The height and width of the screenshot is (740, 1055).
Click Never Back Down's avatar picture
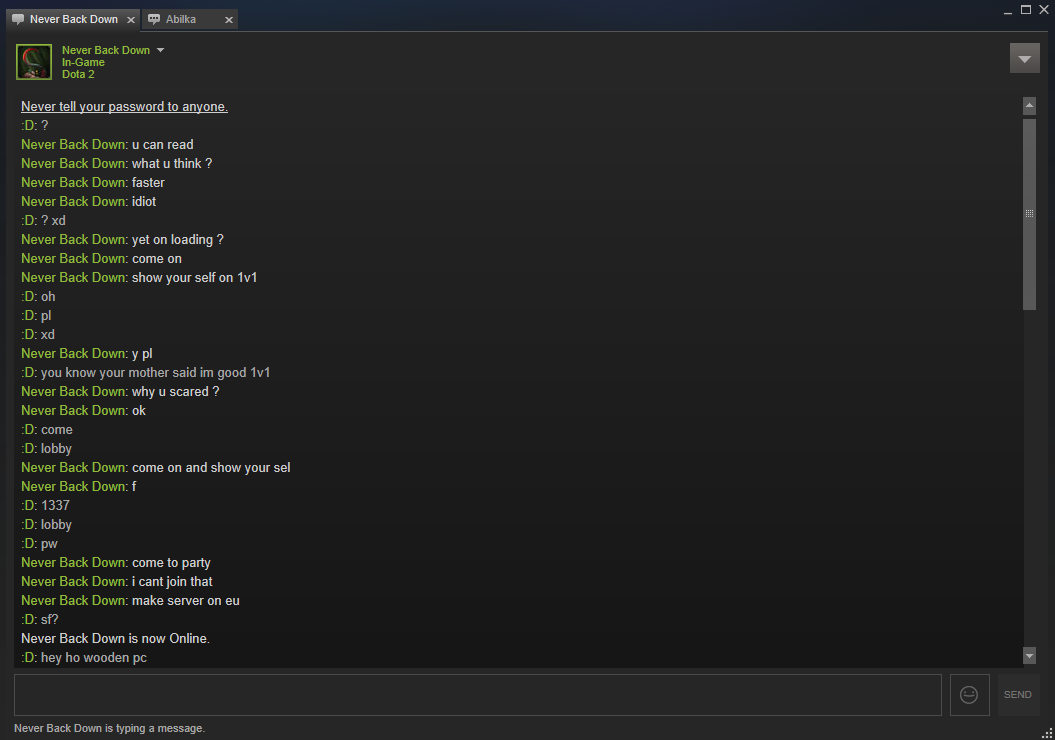coord(34,62)
